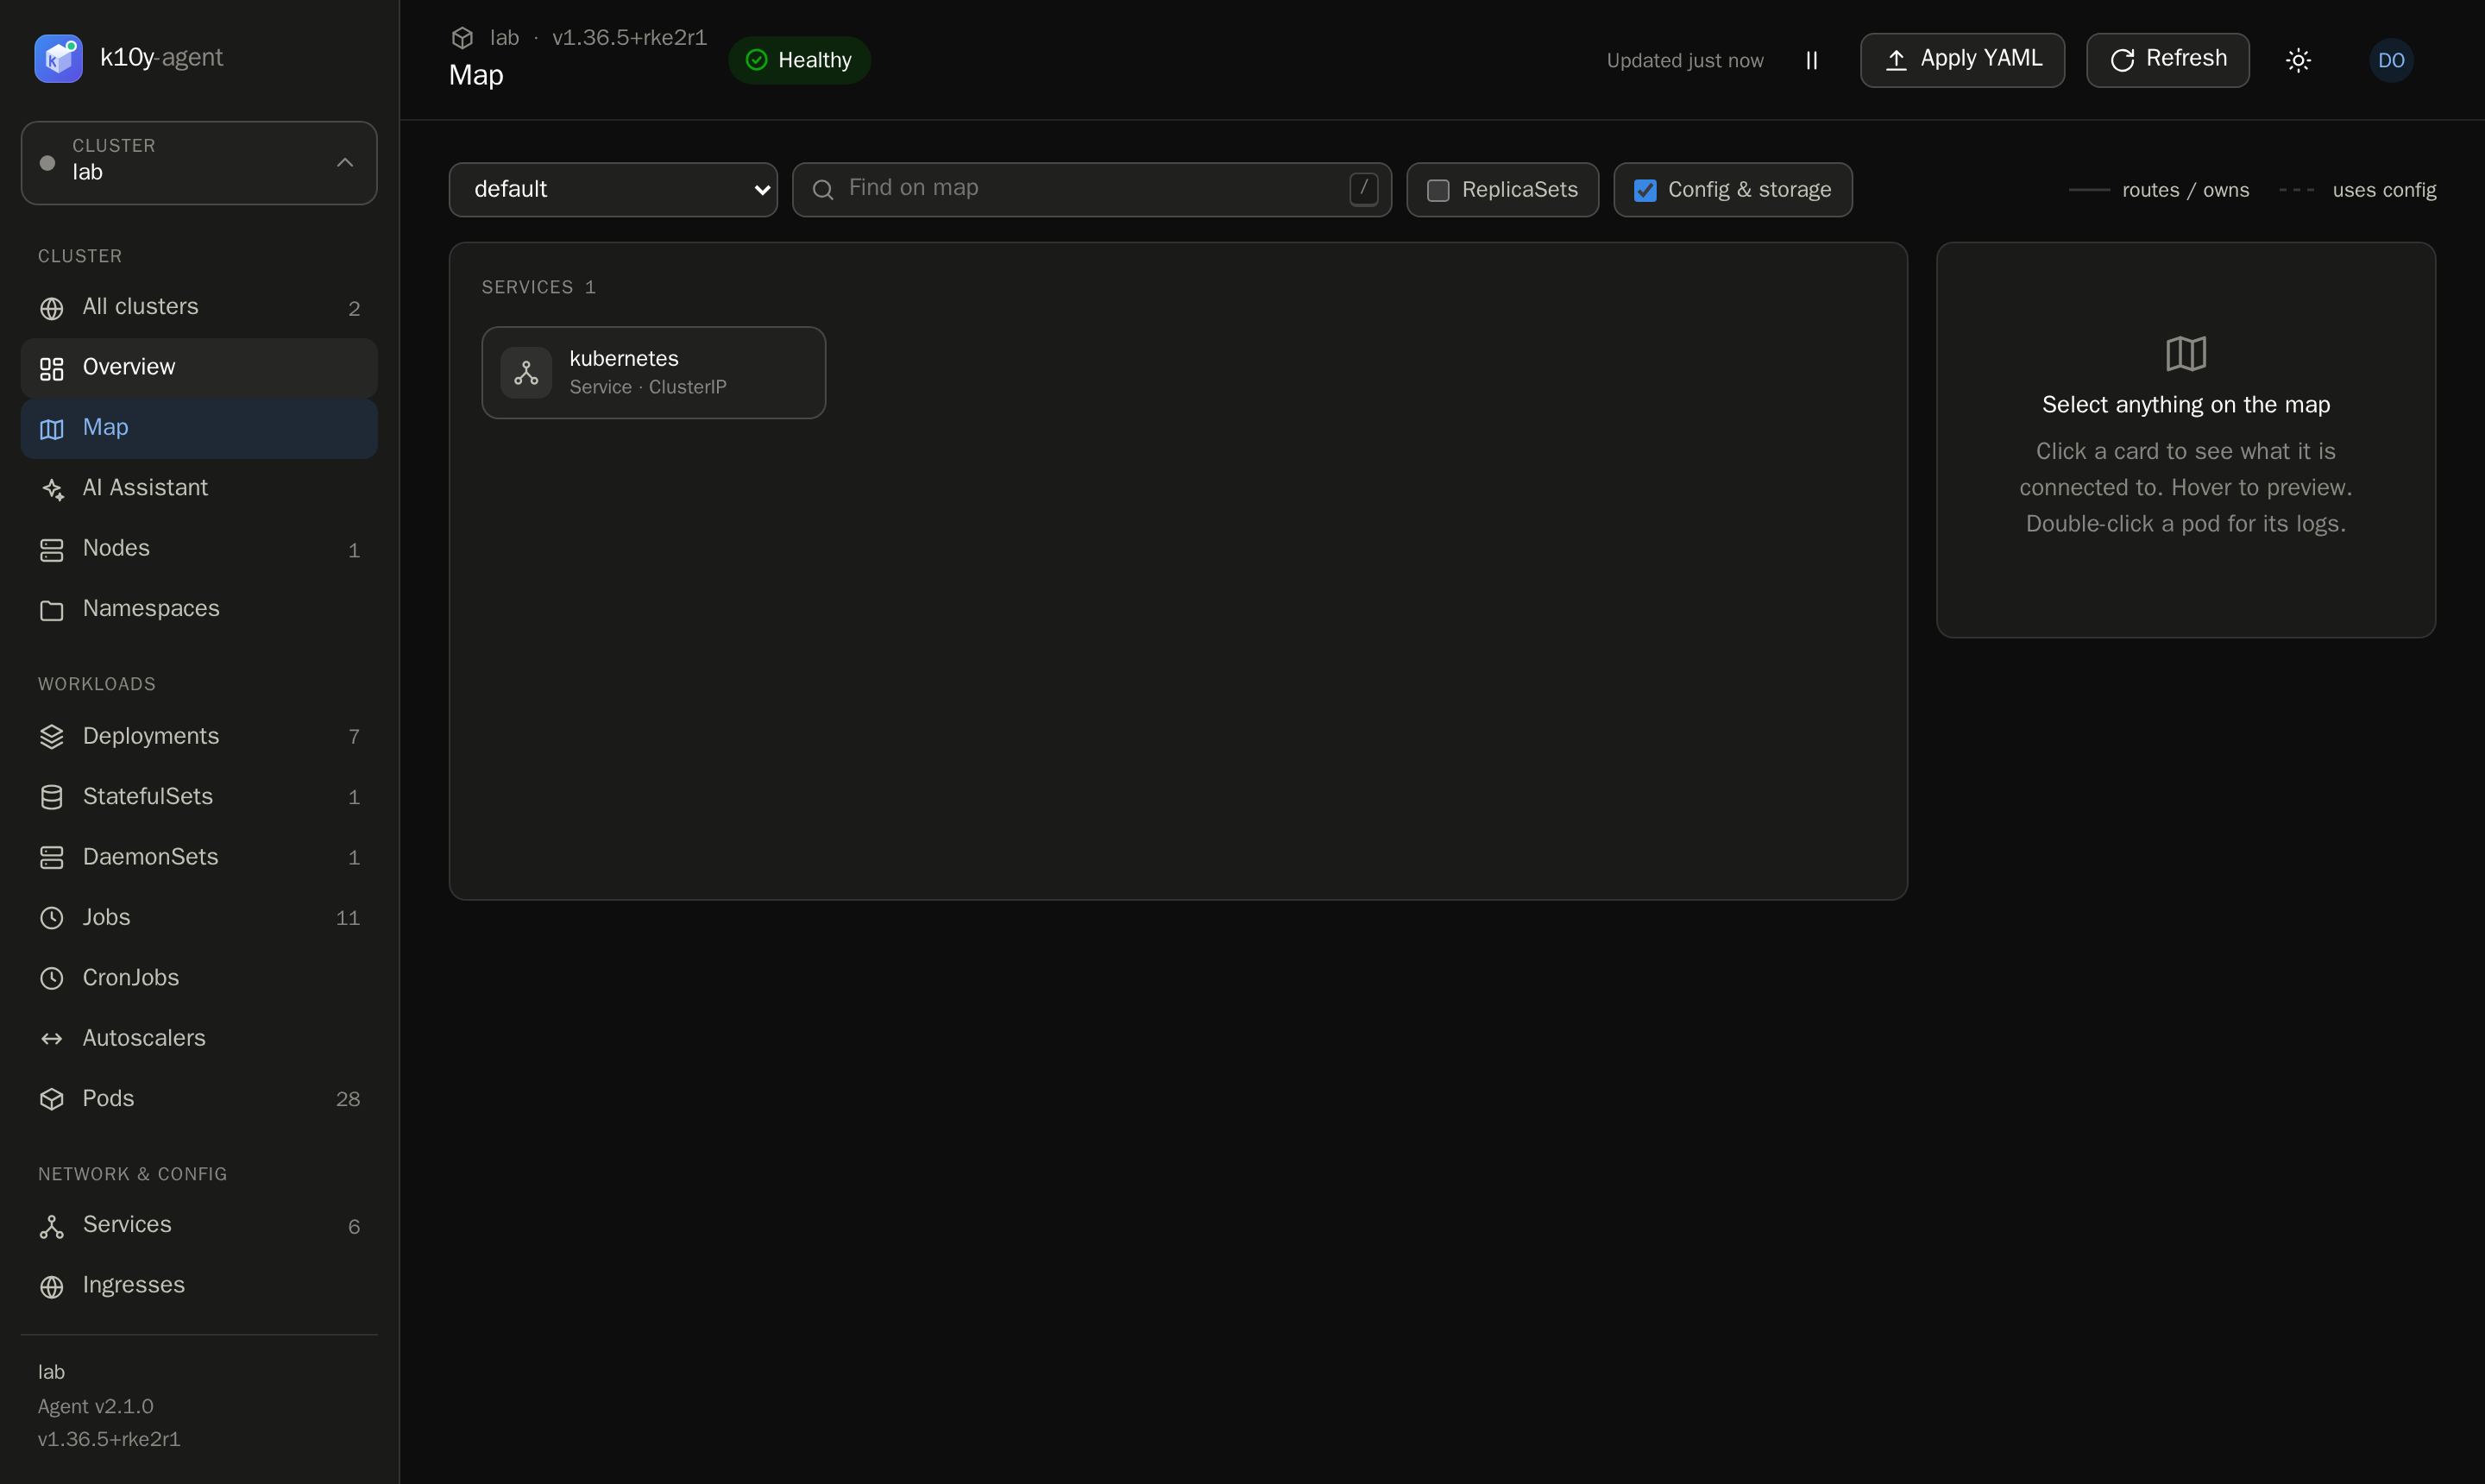
Task: Click the Overview grid icon
Action: click(x=52, y=369)
